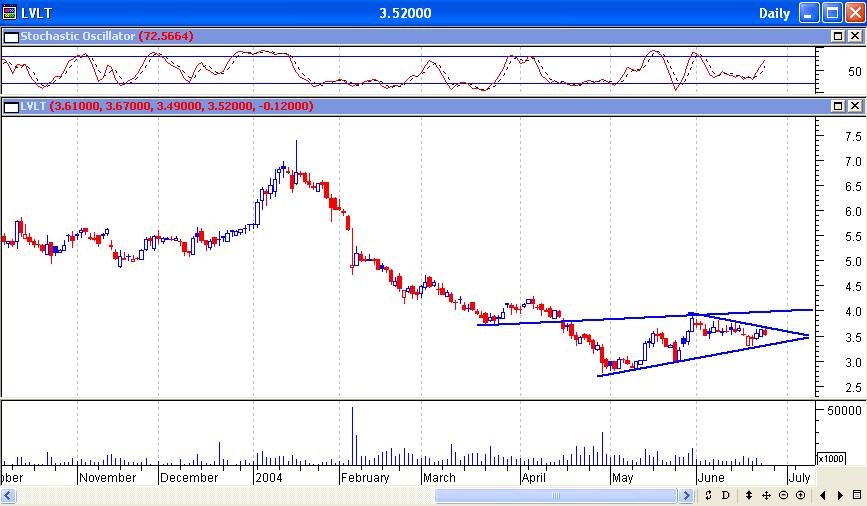
Task: Click the 50000 volume axis label
Action: click(x=844, y=410)
